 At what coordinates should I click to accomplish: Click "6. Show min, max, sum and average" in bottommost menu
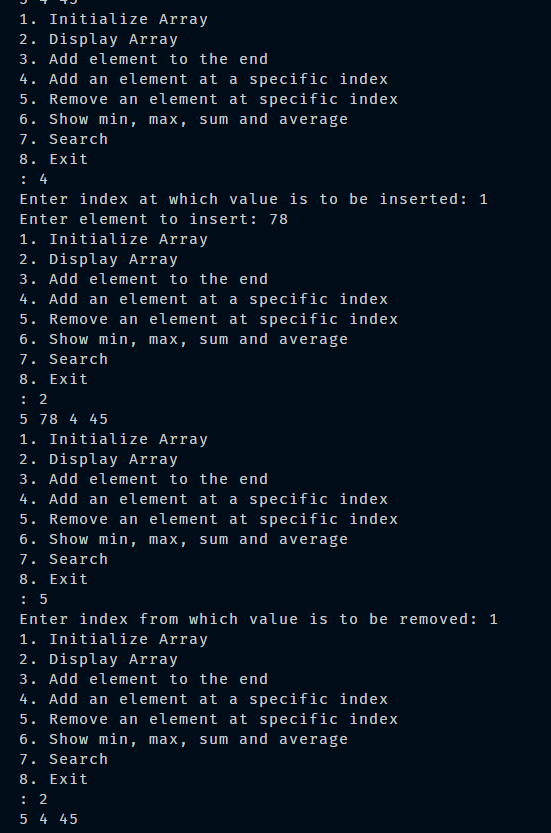pyautogui.click(x=184, y=739)
